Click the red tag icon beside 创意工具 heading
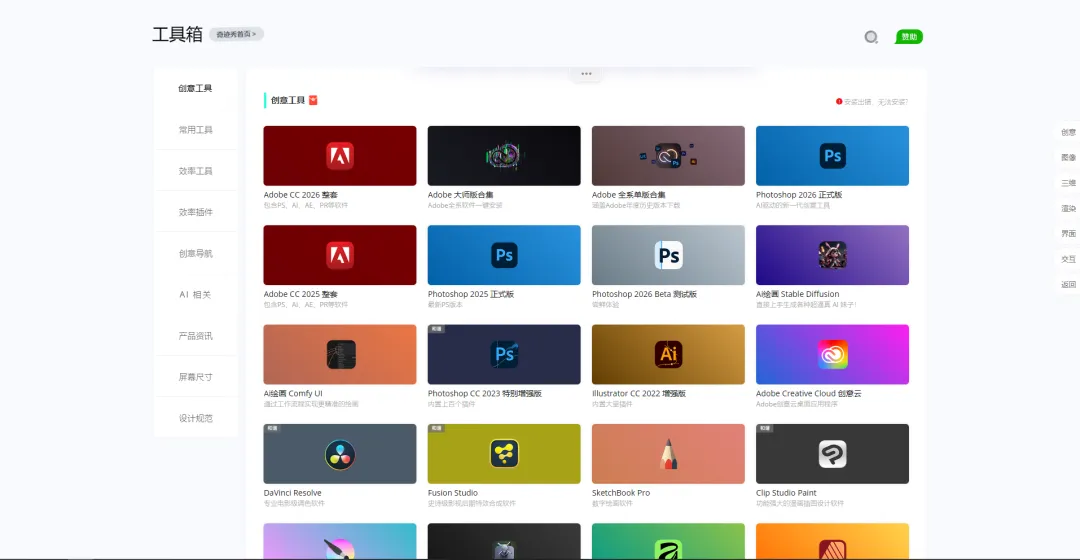Viewport: 1080px width, 560px height. point(313,101)
